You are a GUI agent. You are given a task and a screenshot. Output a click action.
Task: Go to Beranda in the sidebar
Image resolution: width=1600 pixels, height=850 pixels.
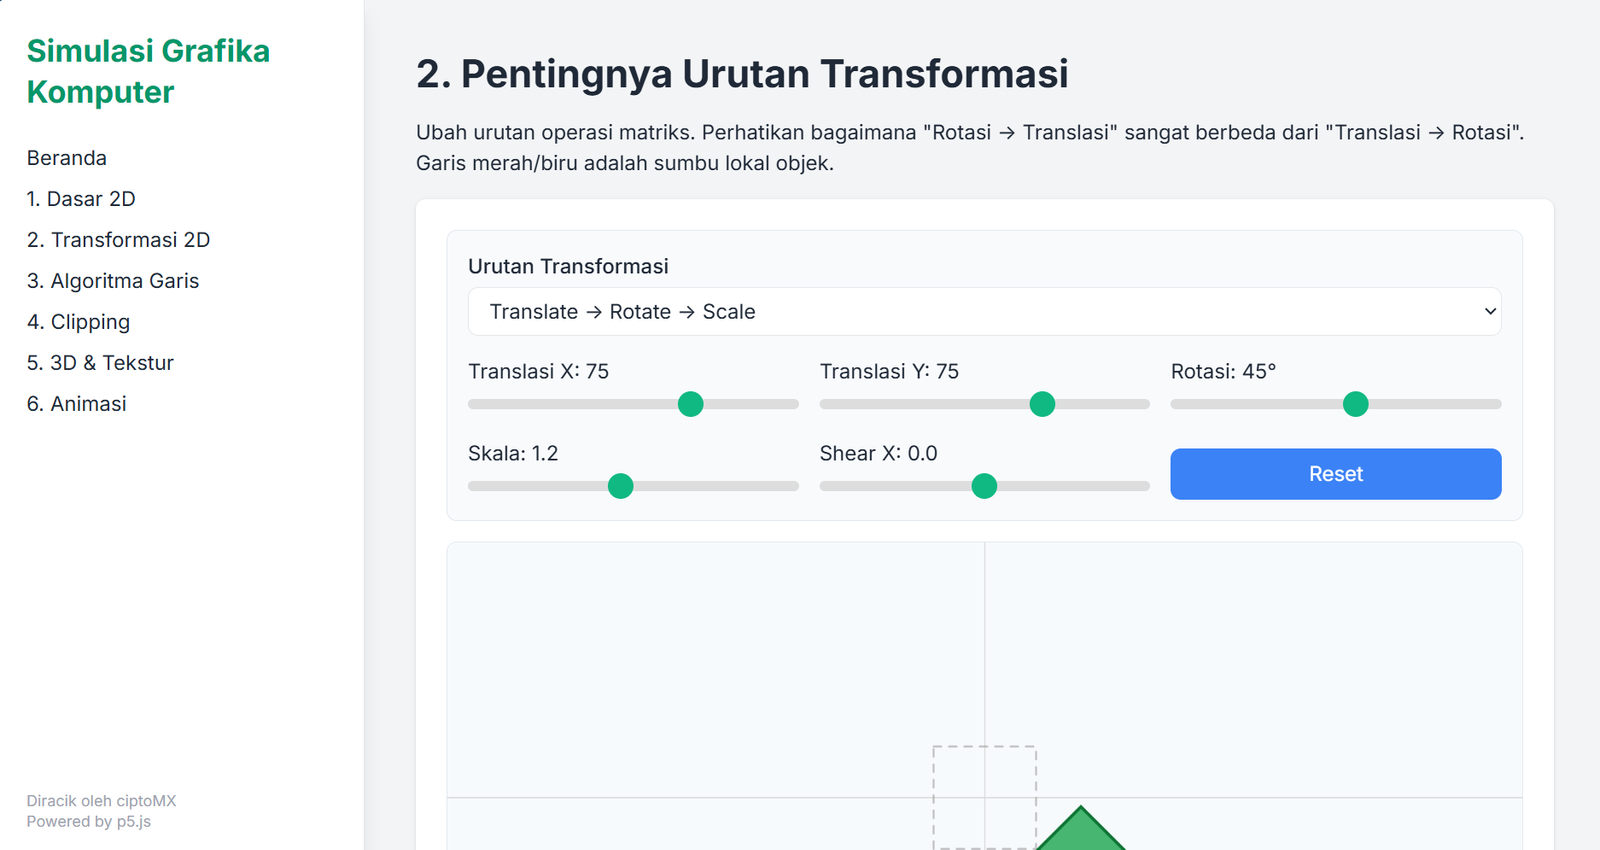click(67, 158)
